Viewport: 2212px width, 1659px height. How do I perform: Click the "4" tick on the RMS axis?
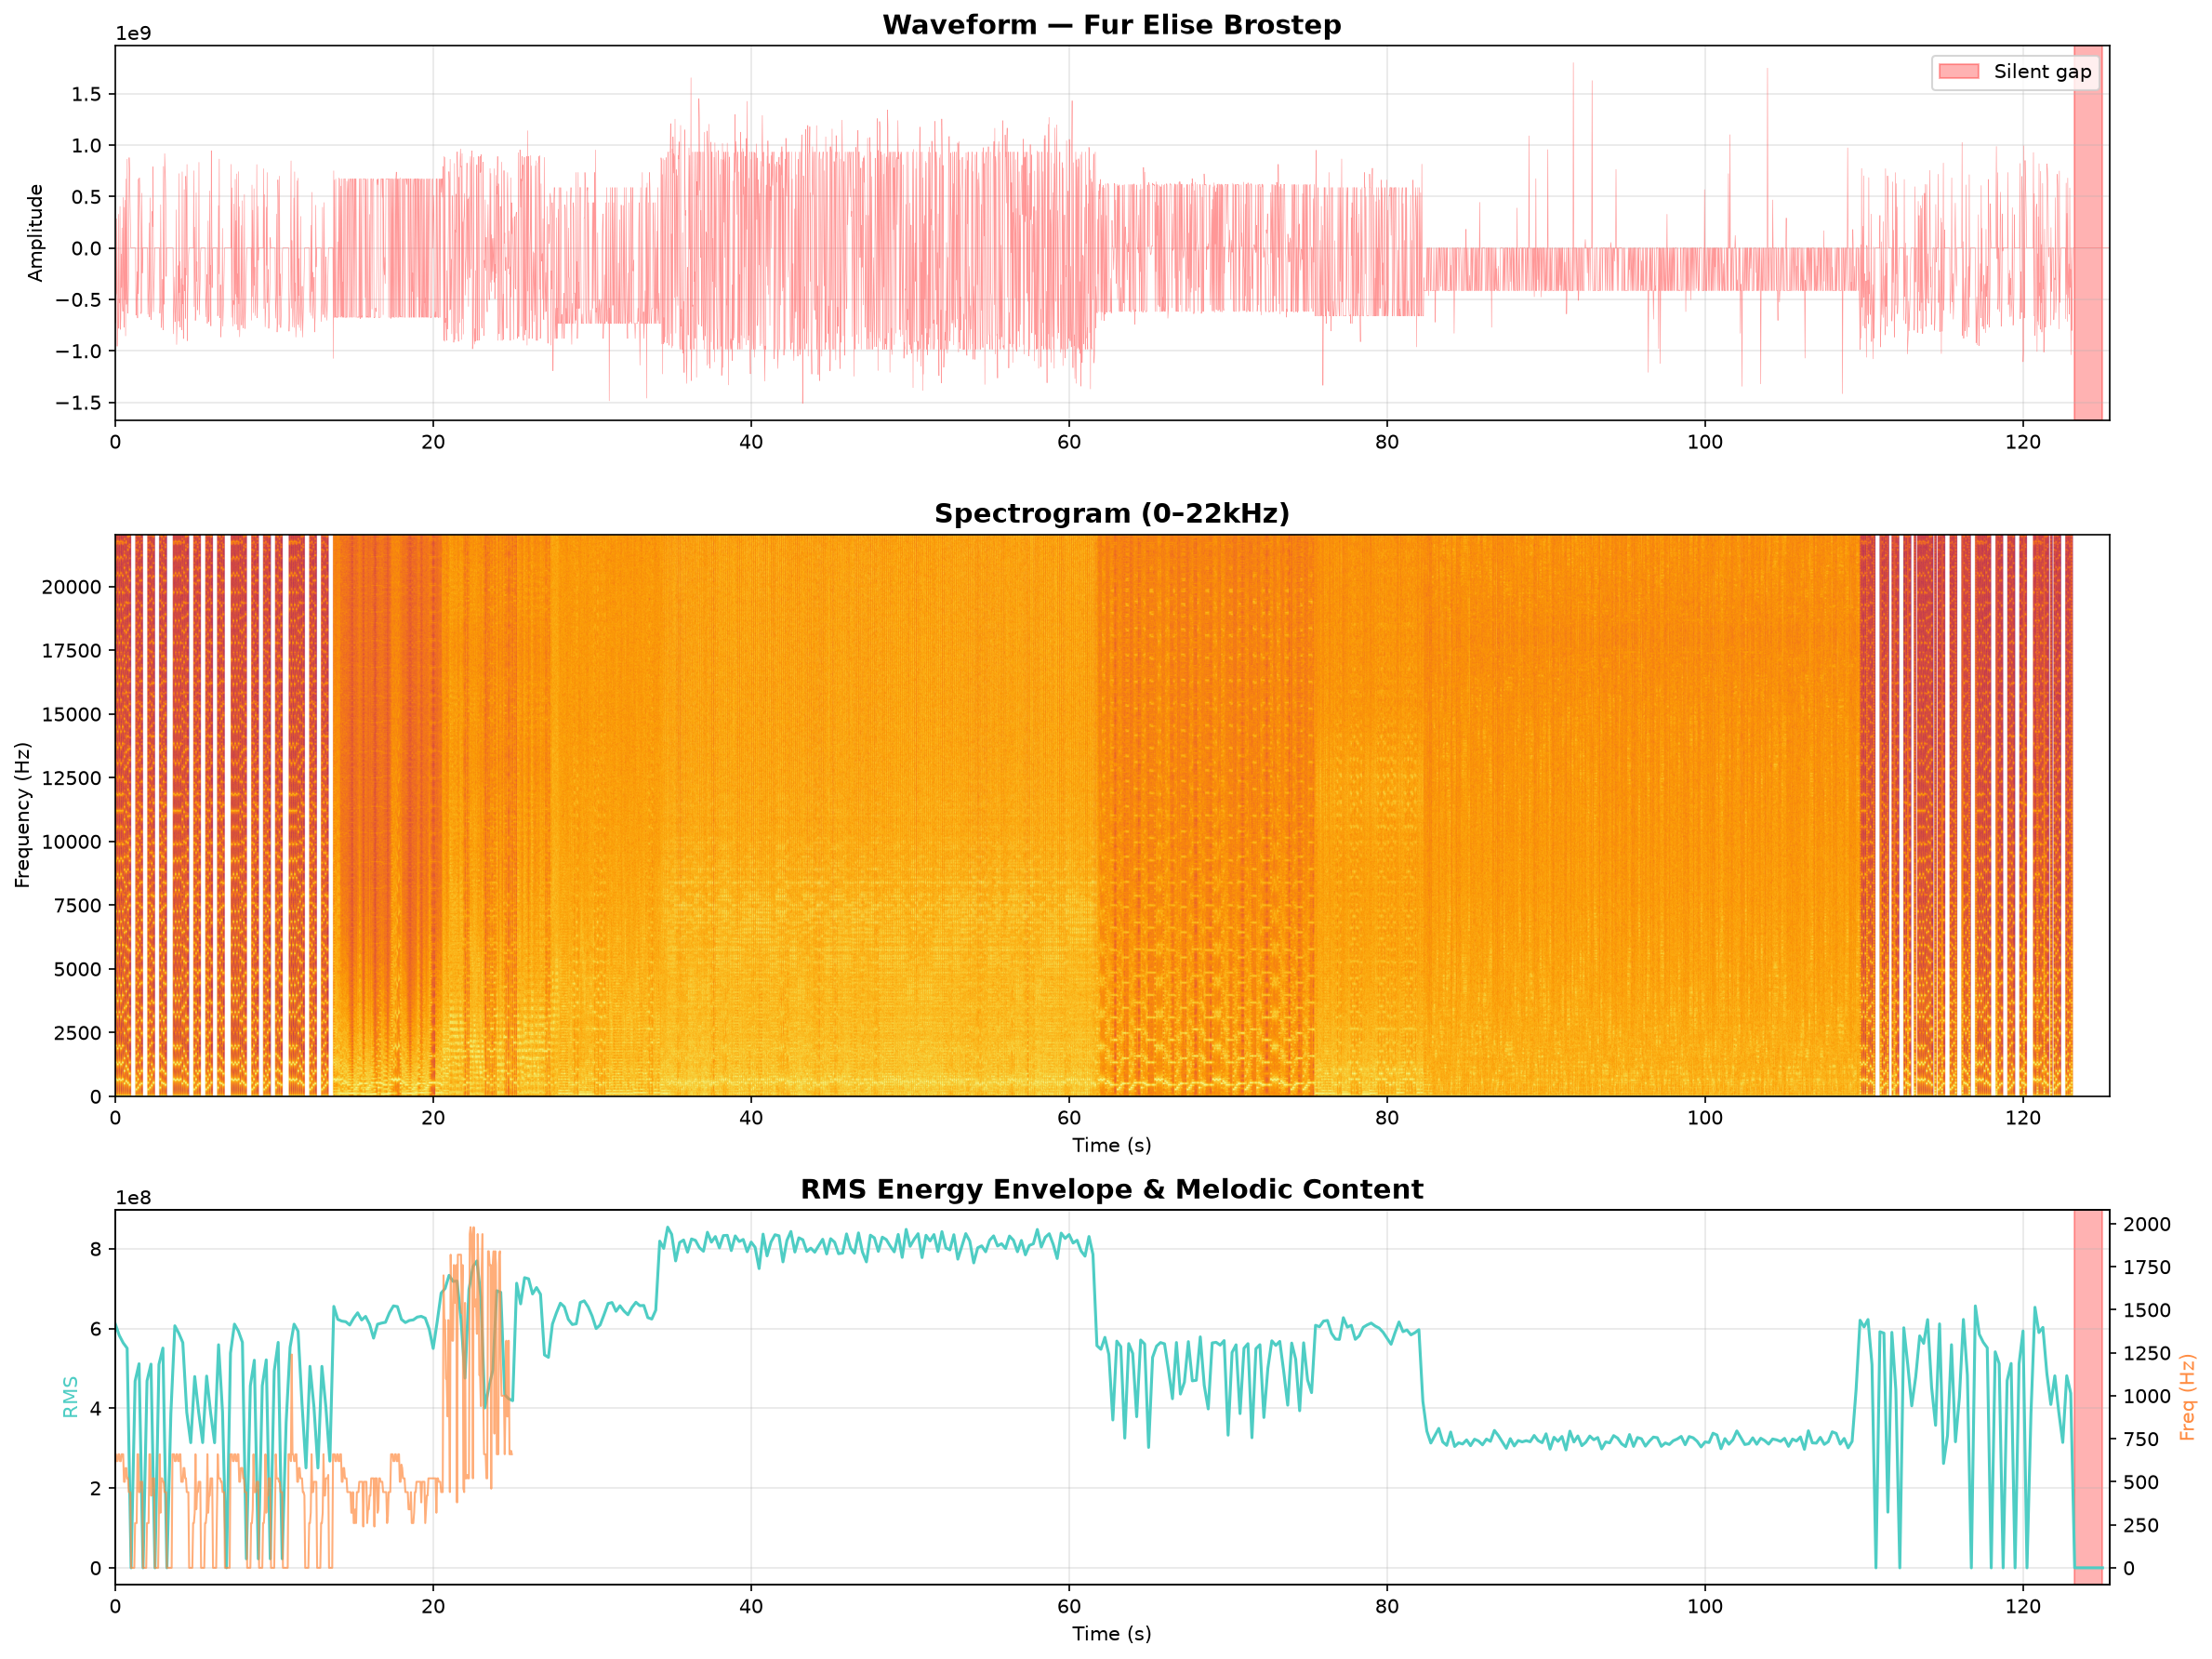point(96,1408)
